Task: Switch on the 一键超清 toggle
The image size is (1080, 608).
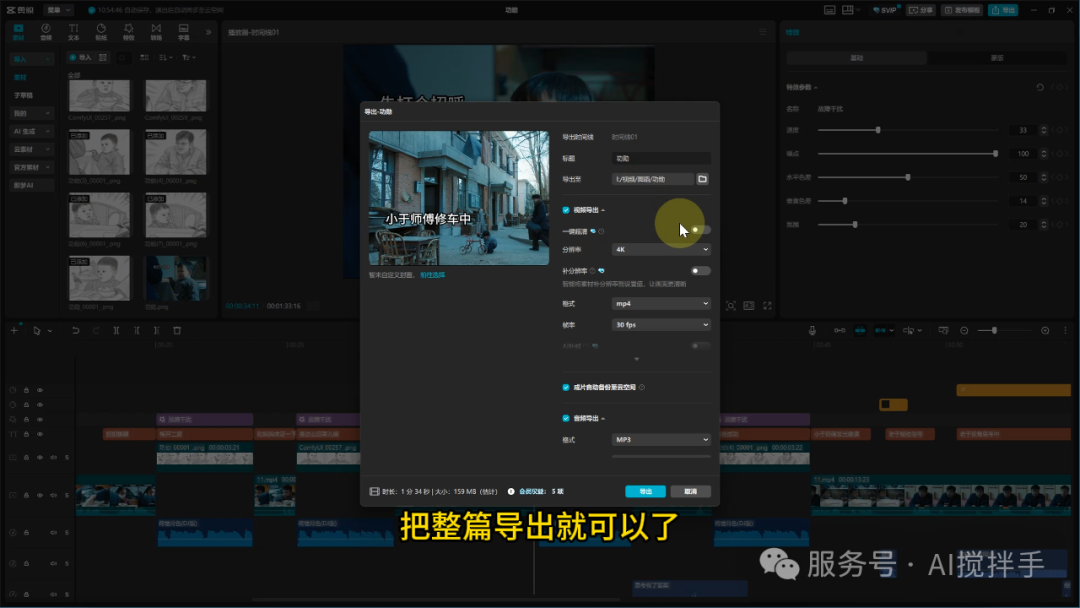Action: (x=700, y=230)
